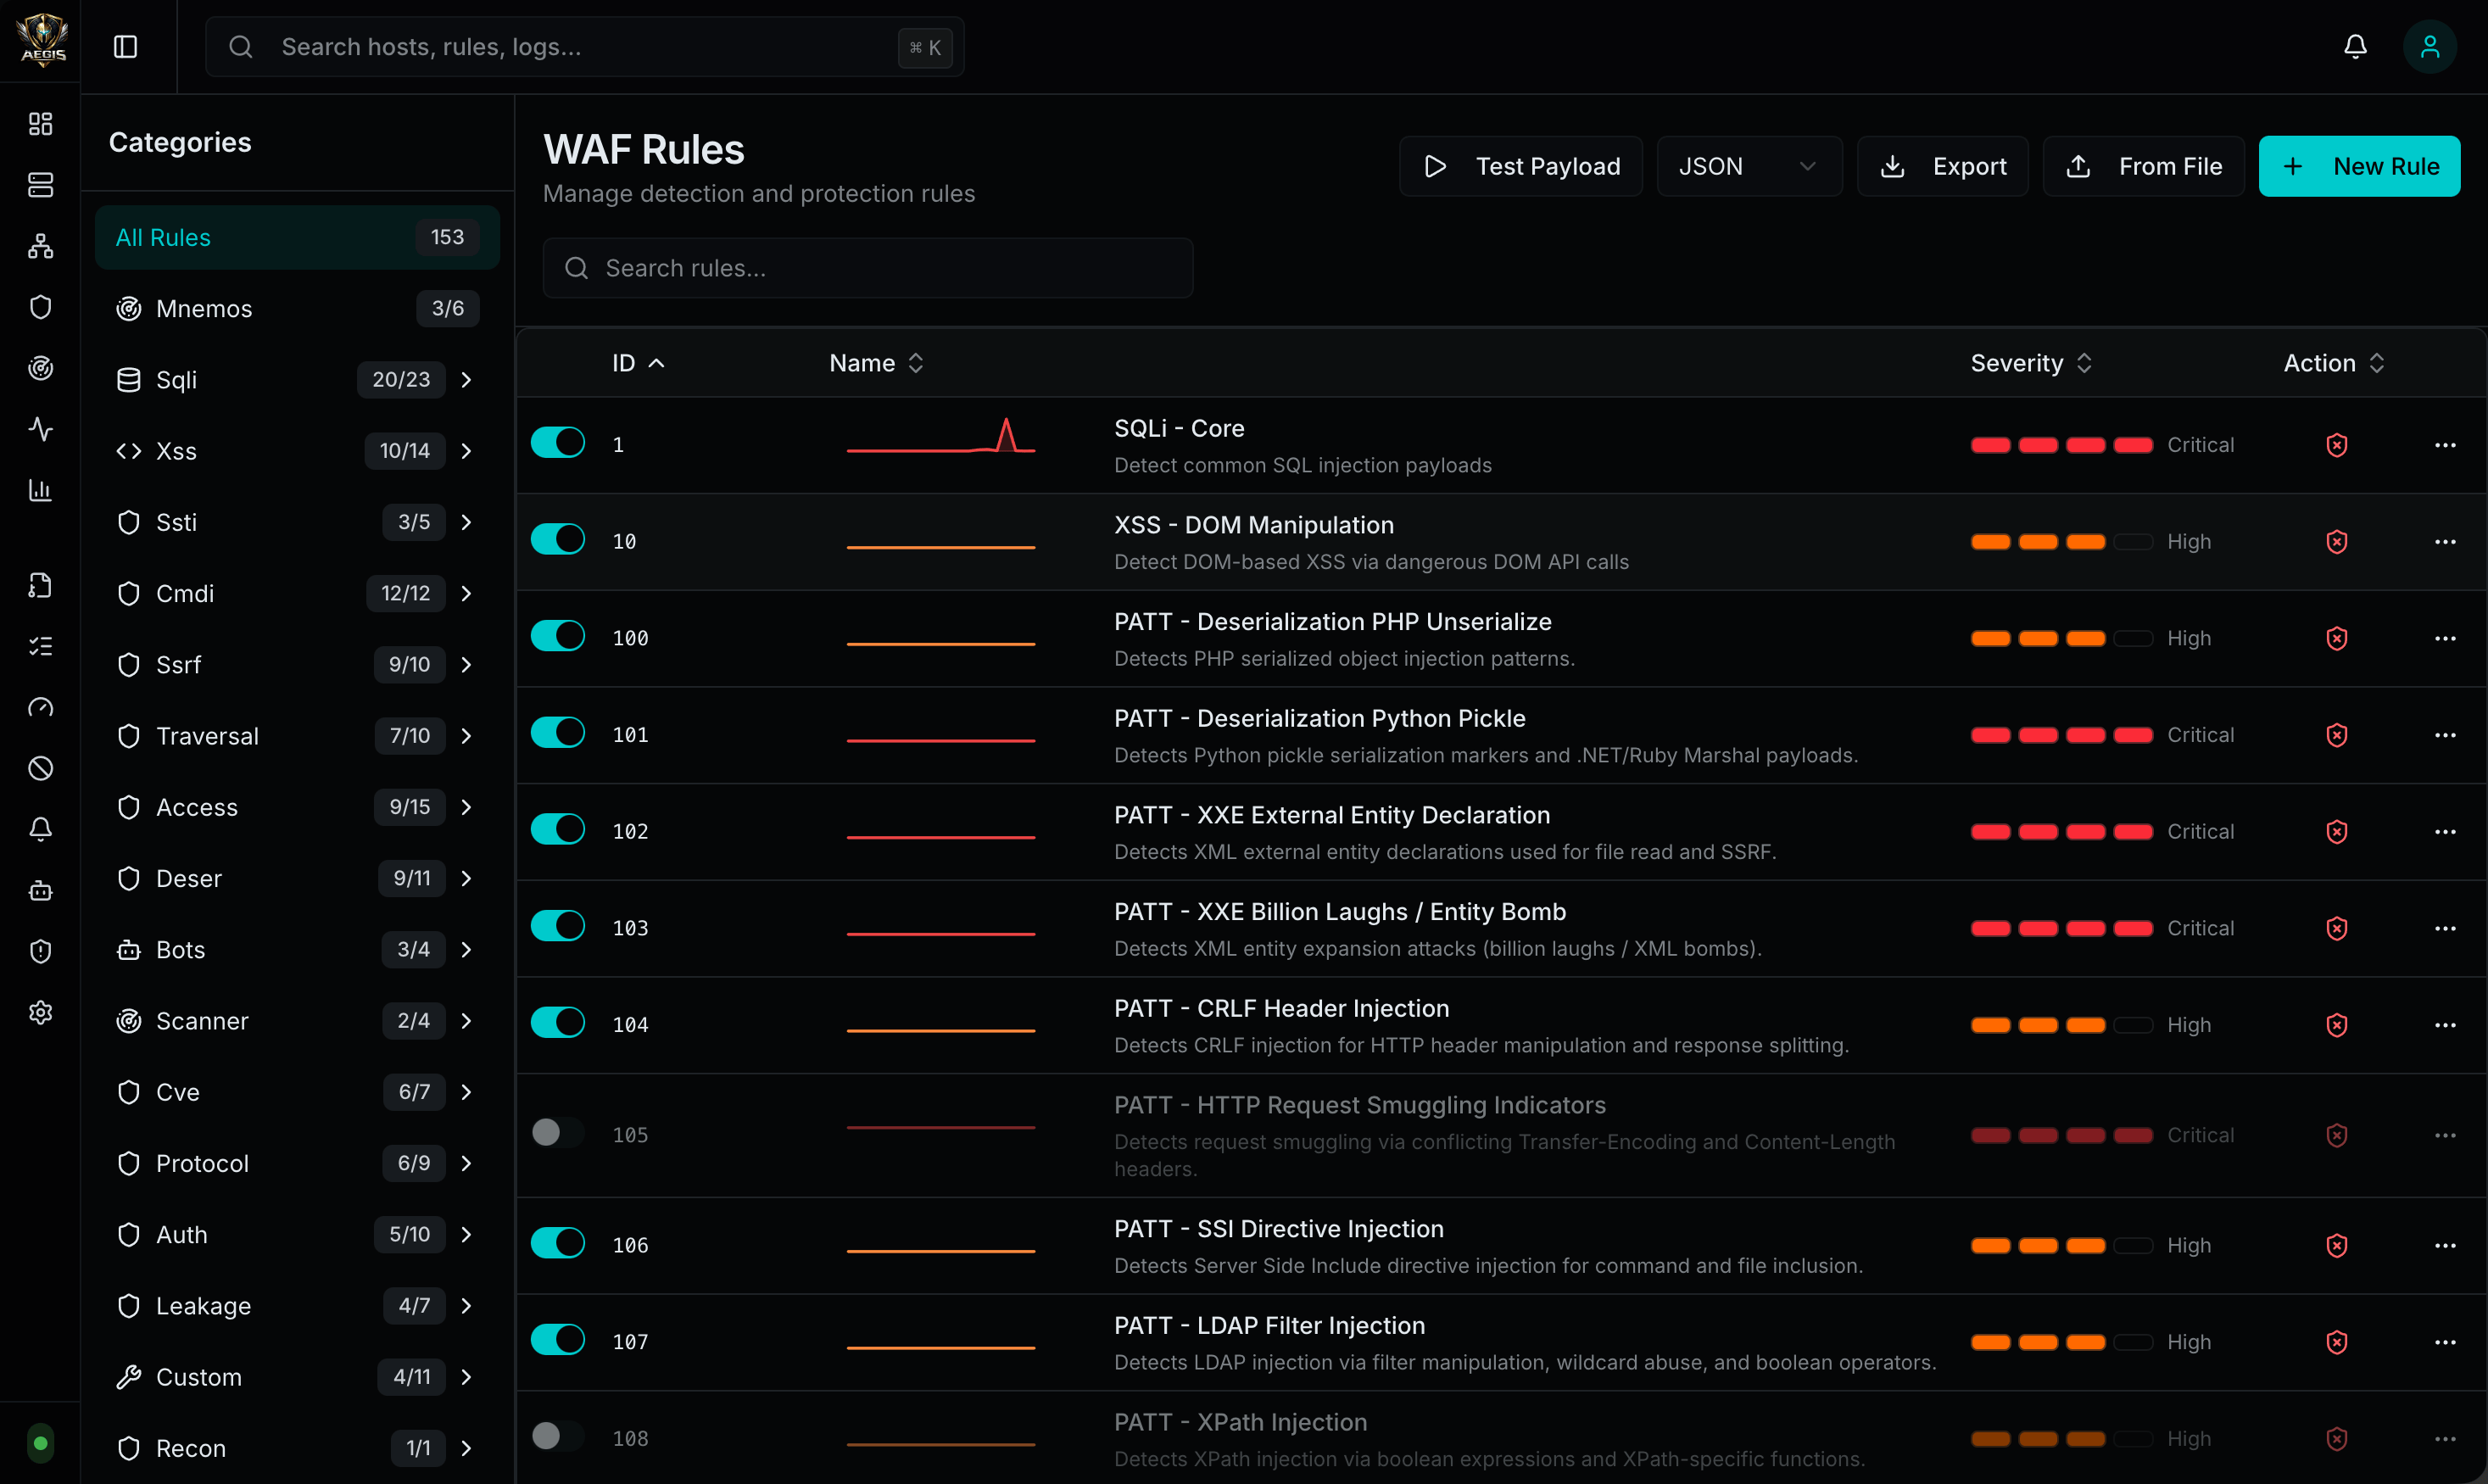The height and width of the screenshot is (1484, 2488).
Task: Open the three-dot menu for XSS - DOM Manipulation
Action: pyautogui.click(x=2445, y=542)
